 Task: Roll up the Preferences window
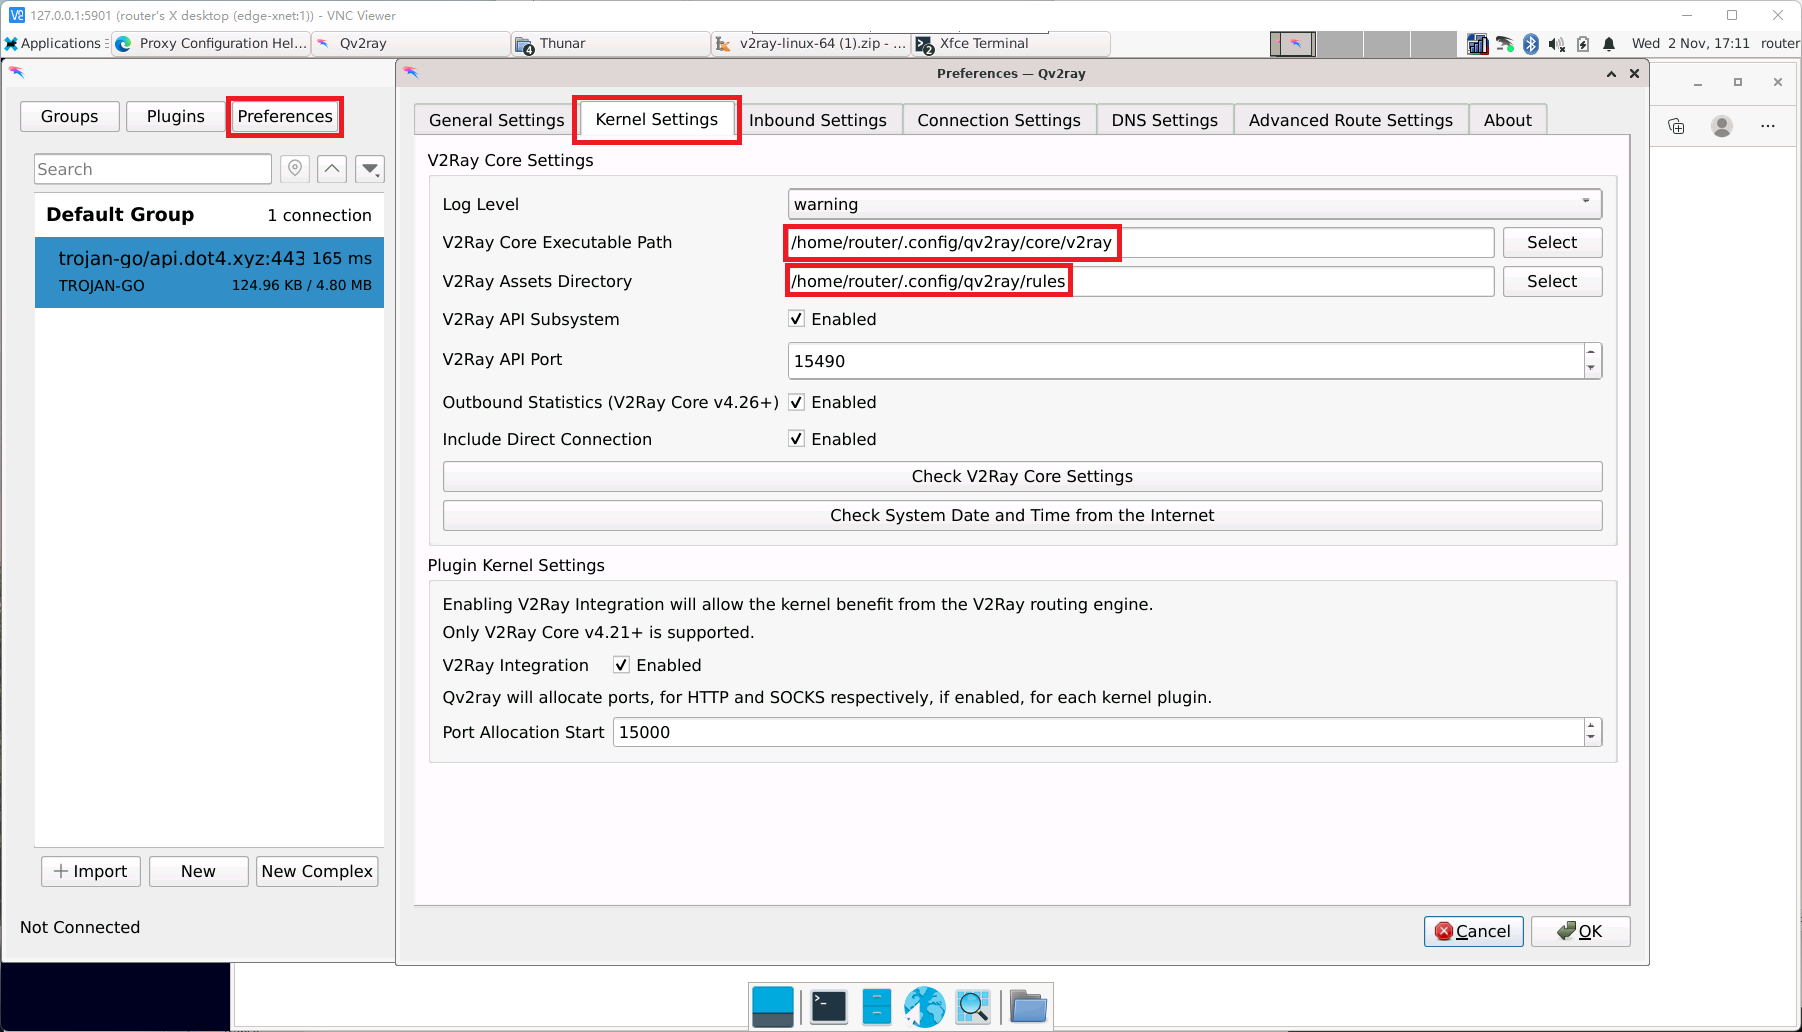tap(1612, 74)
